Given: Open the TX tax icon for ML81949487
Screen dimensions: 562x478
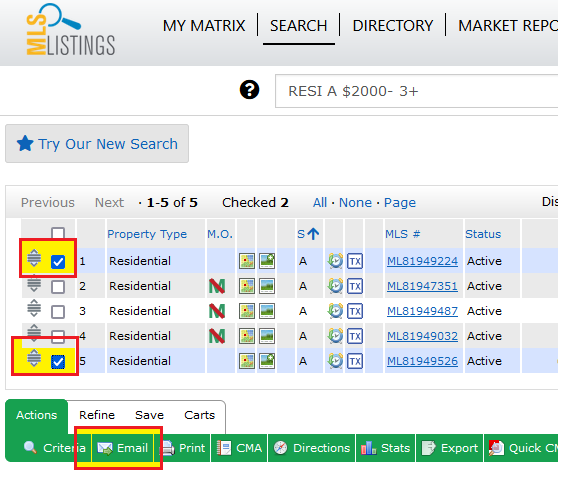Looking at the screenshot, I should click(x=355, y=311).
